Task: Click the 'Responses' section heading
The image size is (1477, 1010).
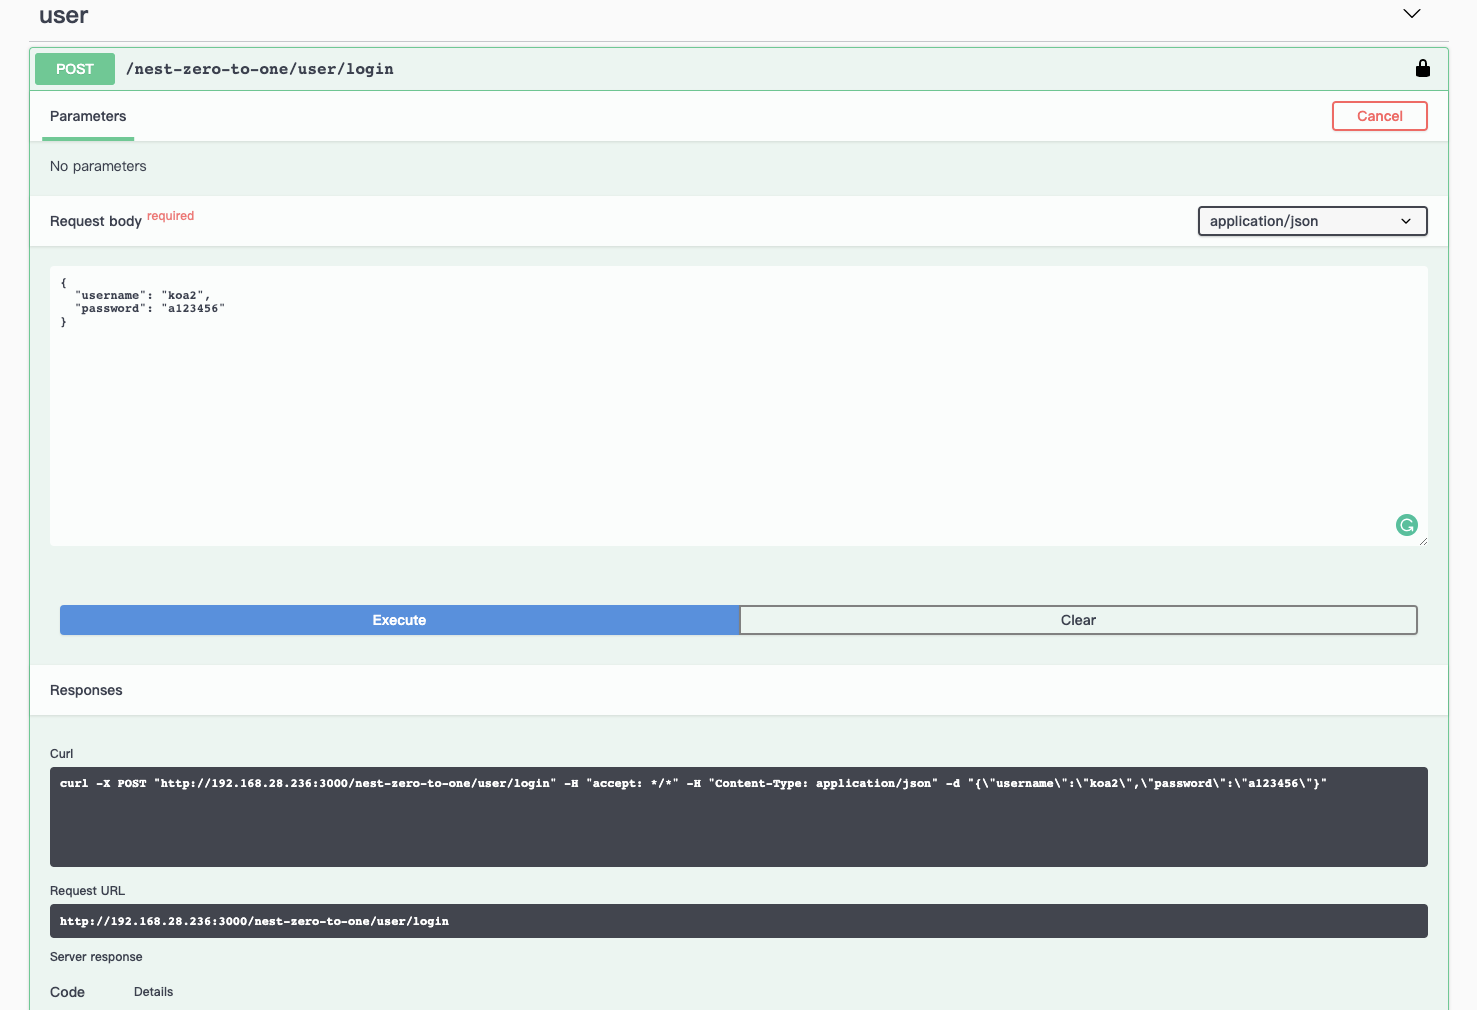Action: (x=86, y=690)
